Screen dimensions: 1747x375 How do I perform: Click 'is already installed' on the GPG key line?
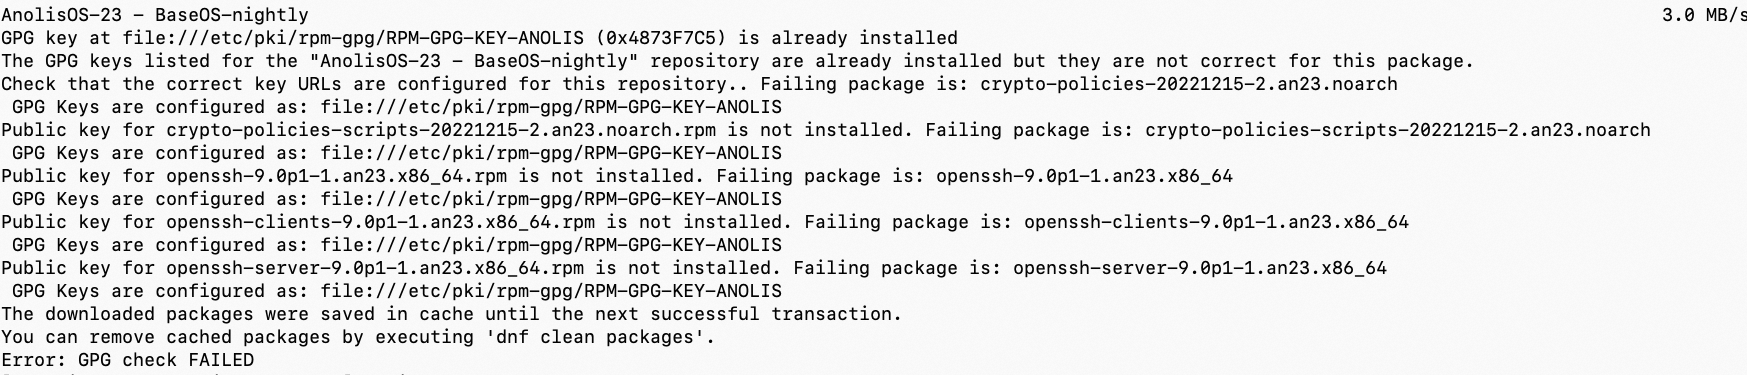click(x=848, y=38)
